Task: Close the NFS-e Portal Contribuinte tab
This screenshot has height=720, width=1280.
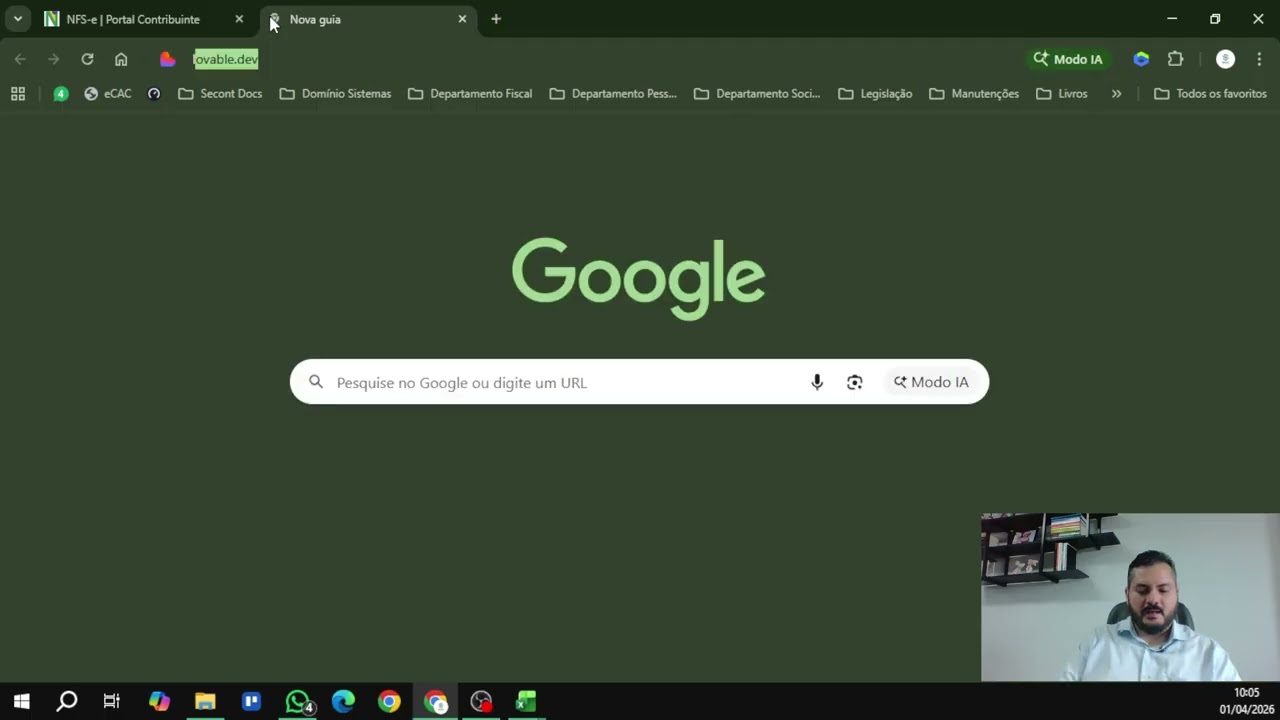Action: [x=239, y=19]
